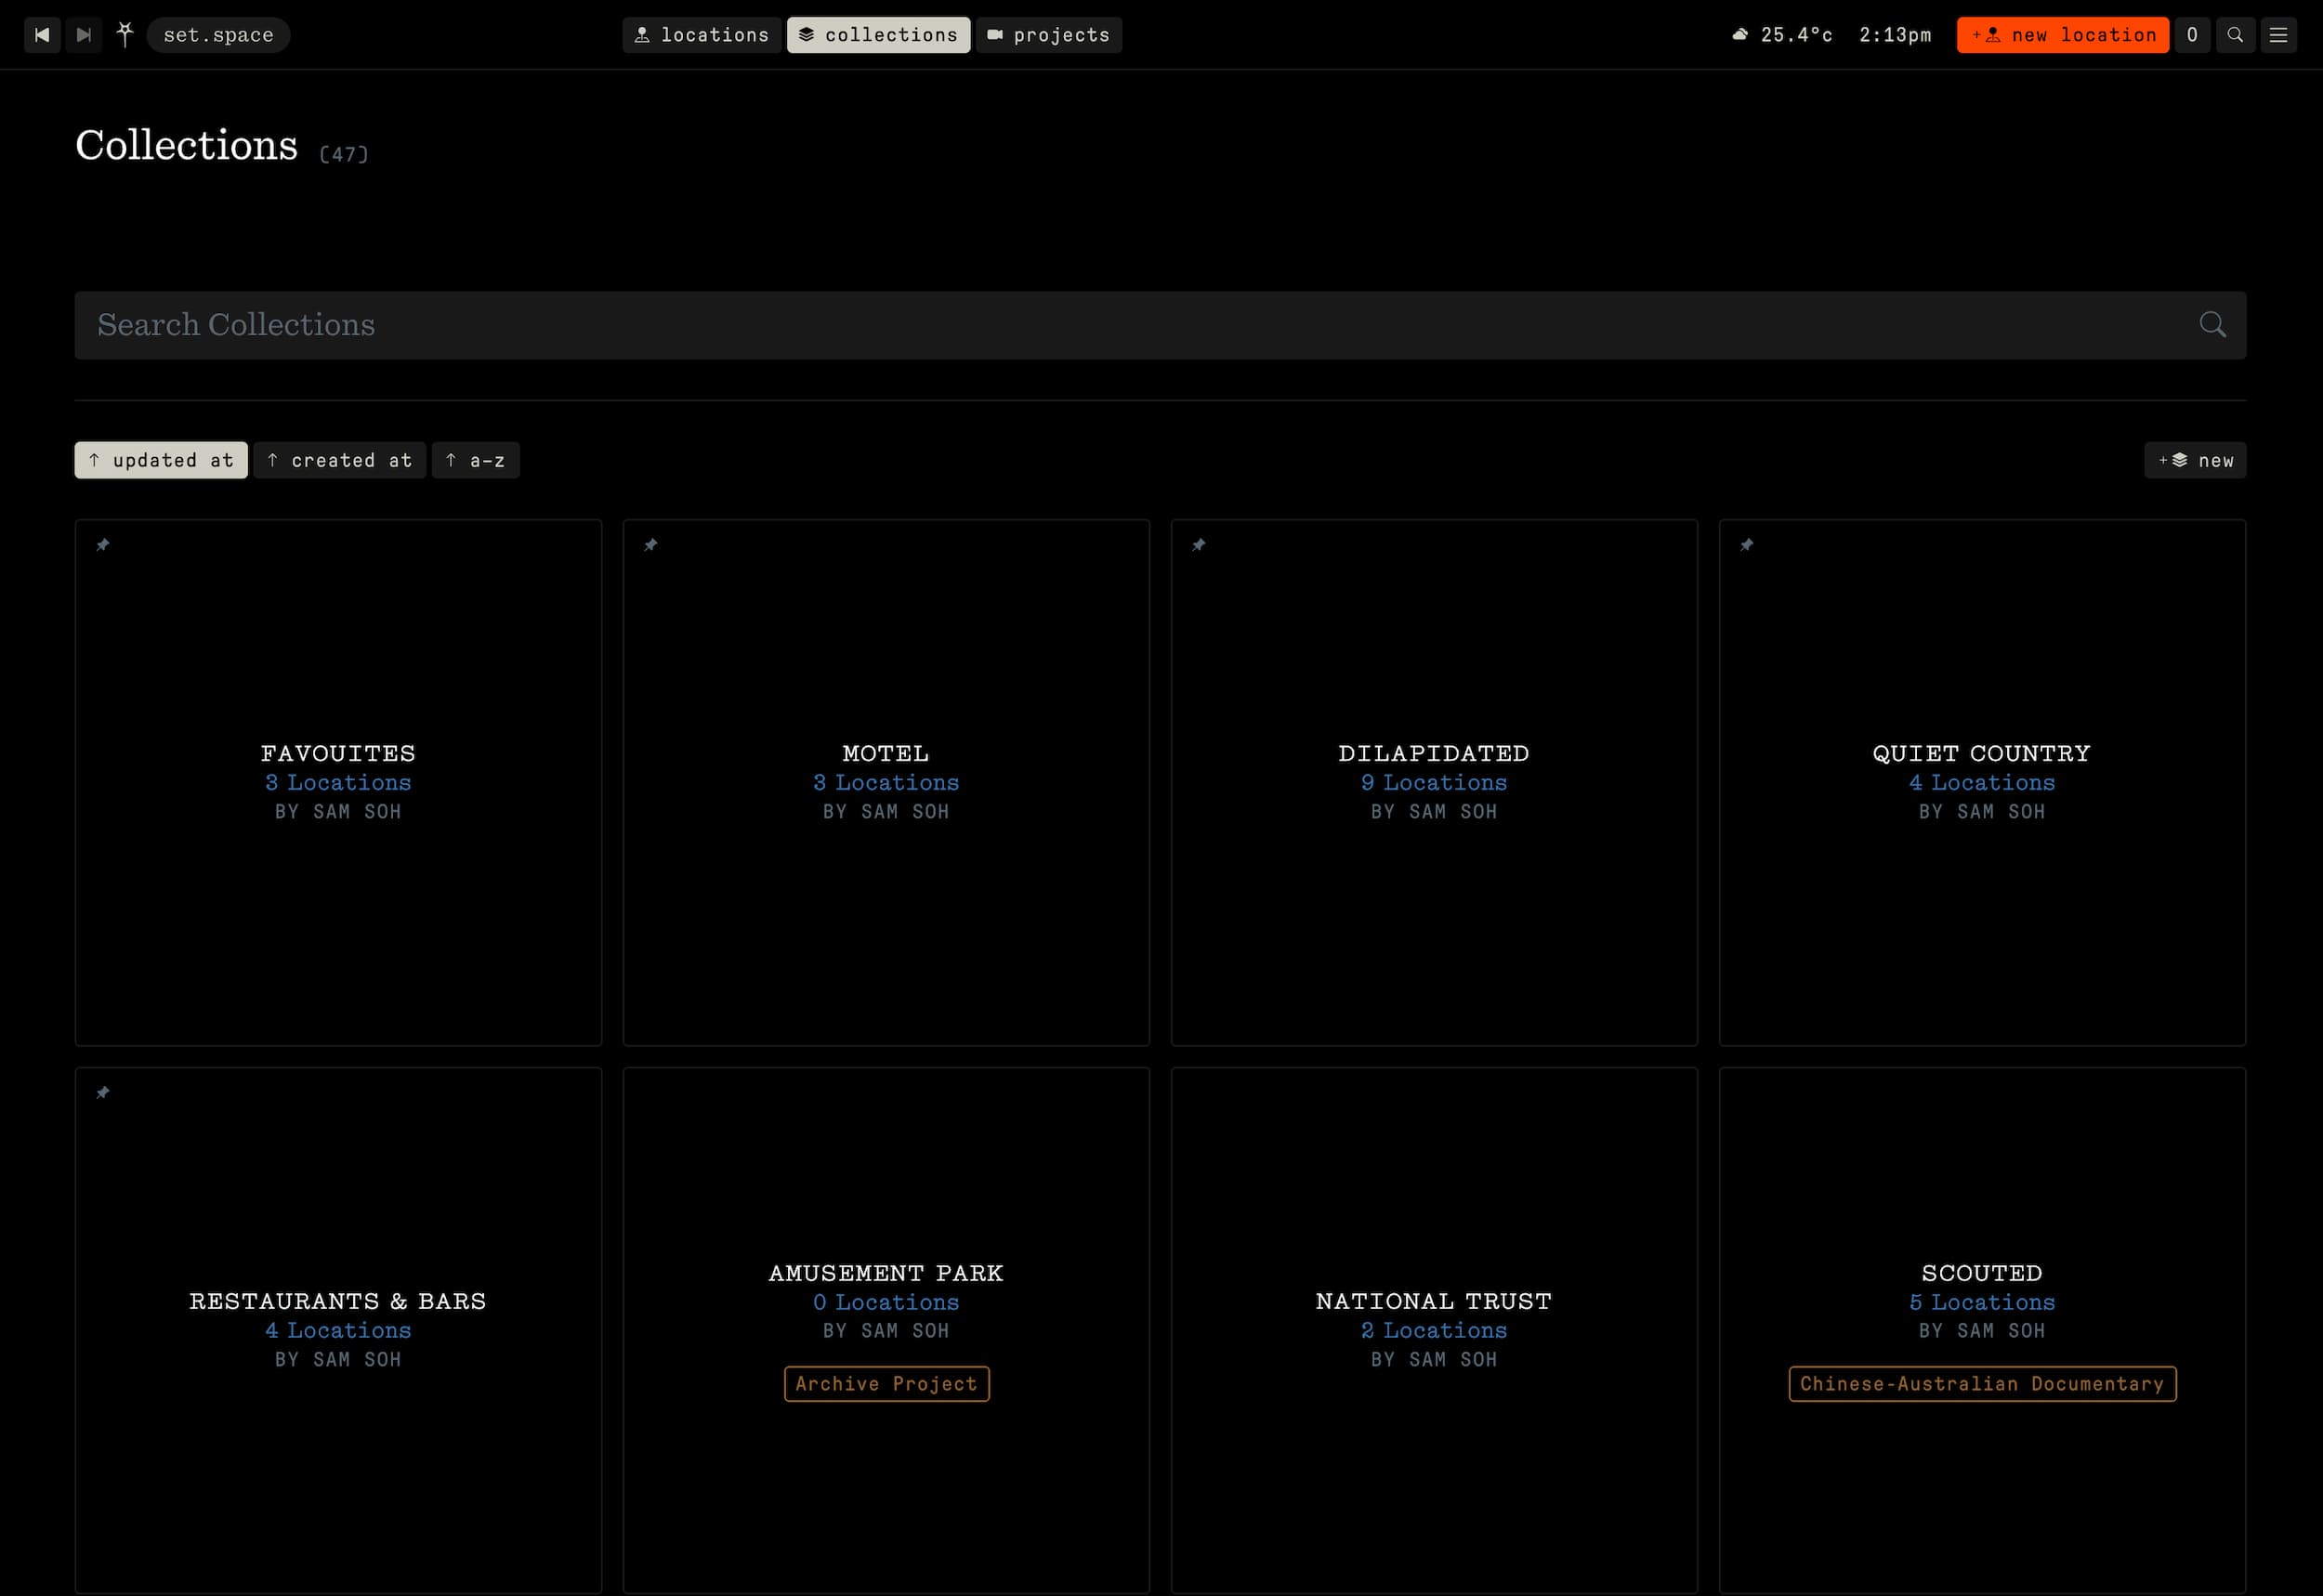
Task: Unpin the Favouites collection pin icon
Action: pyautogui.click(x=102, y=545)
